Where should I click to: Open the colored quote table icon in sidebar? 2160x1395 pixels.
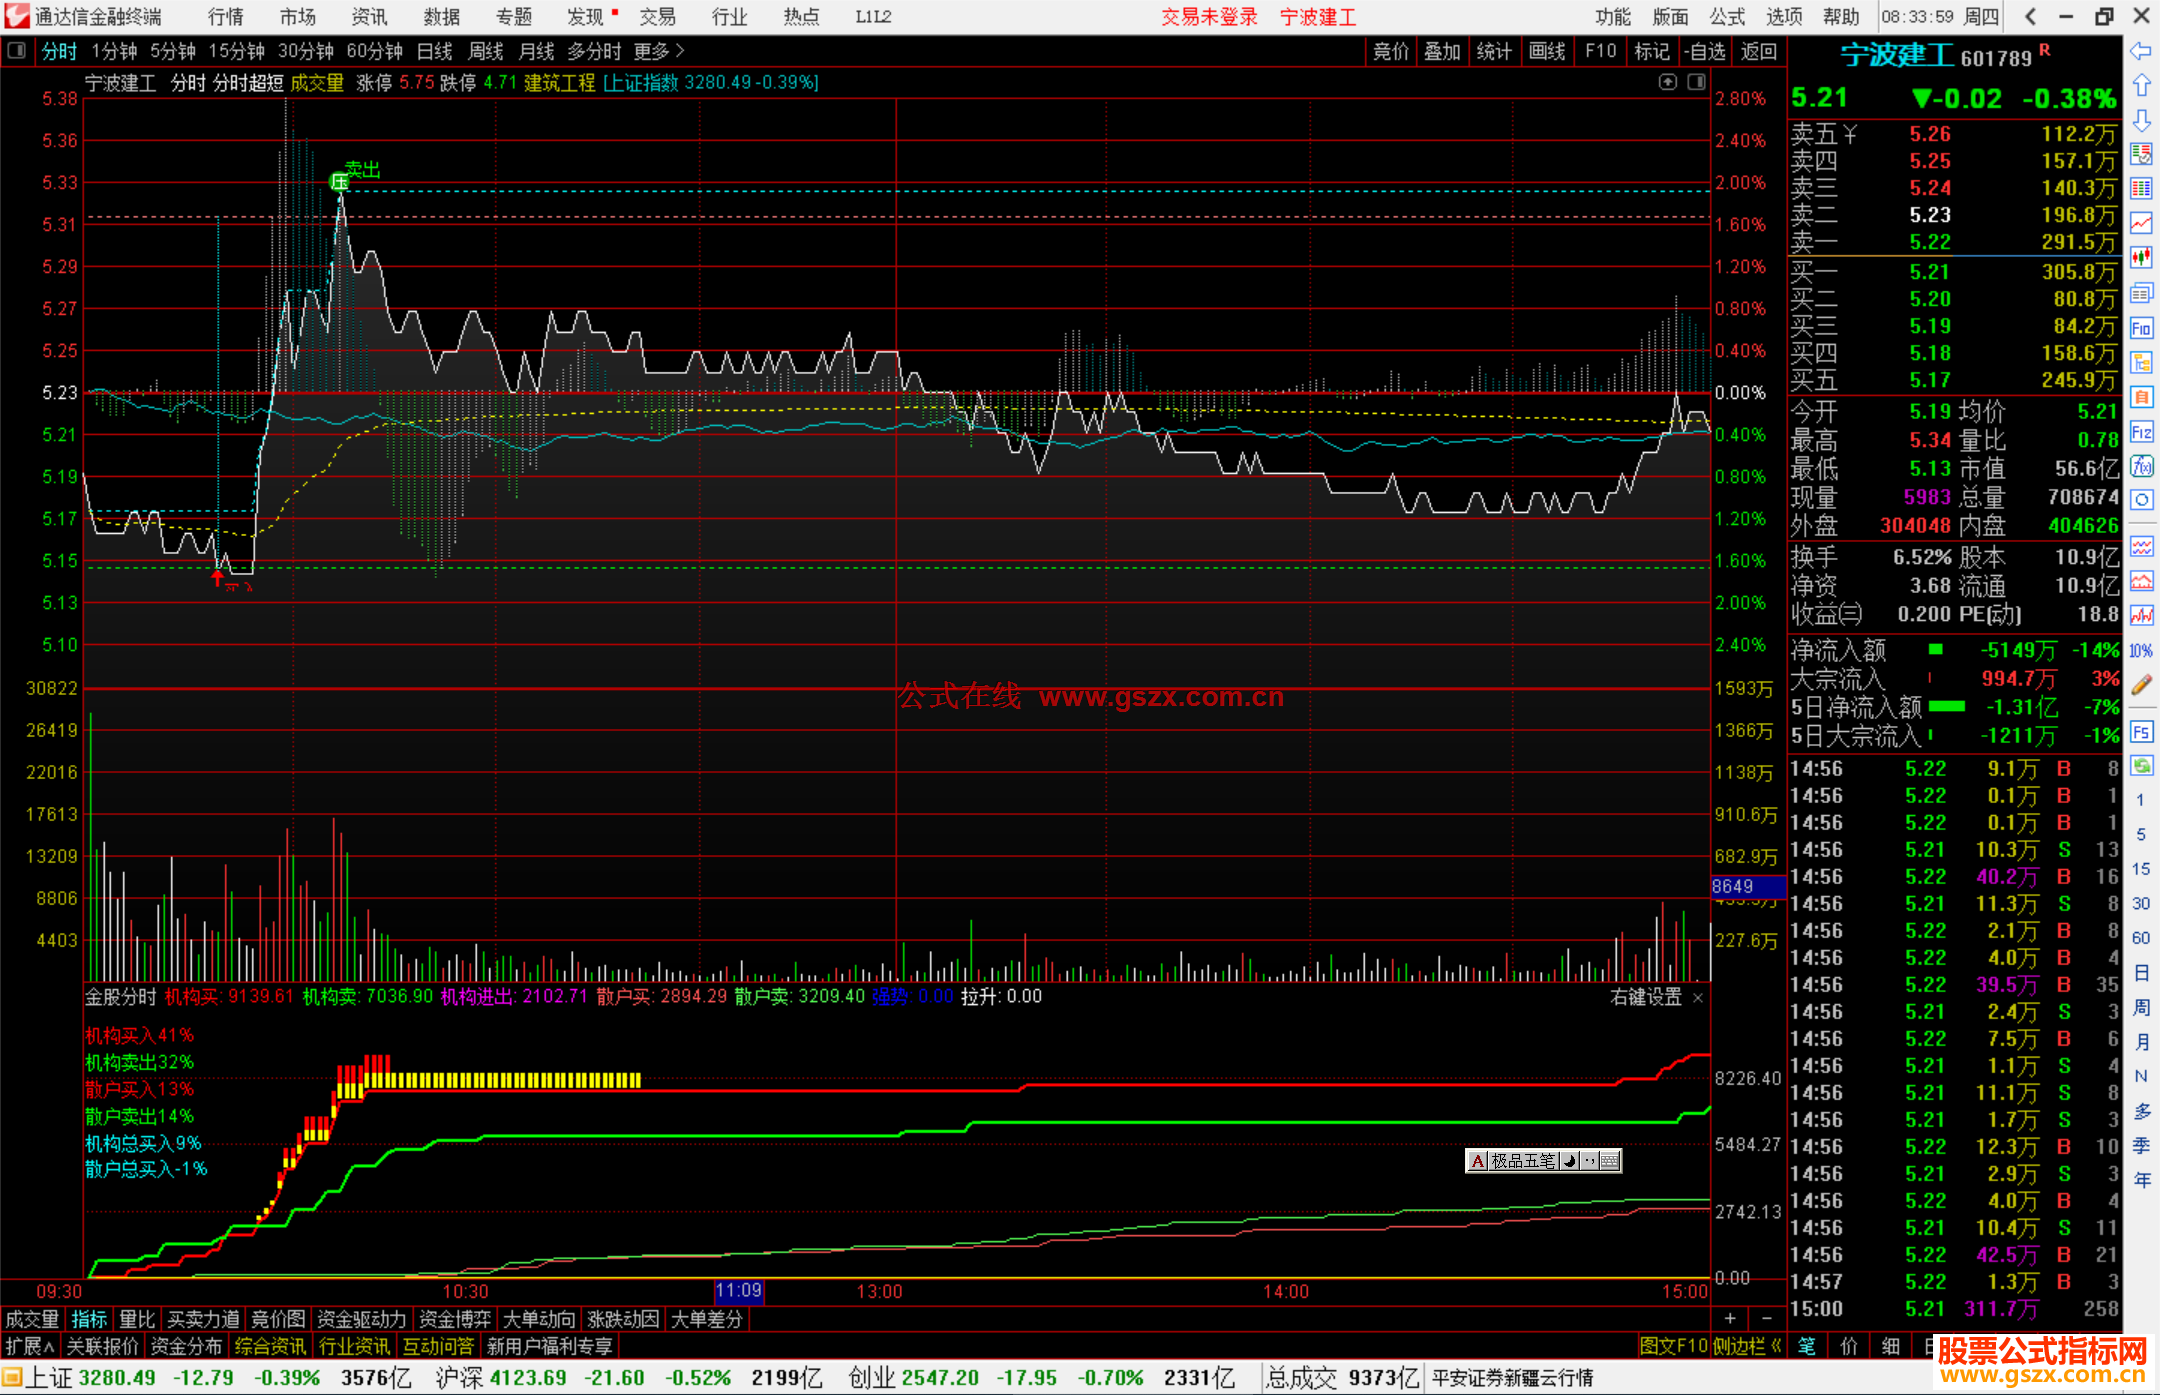2141,189
